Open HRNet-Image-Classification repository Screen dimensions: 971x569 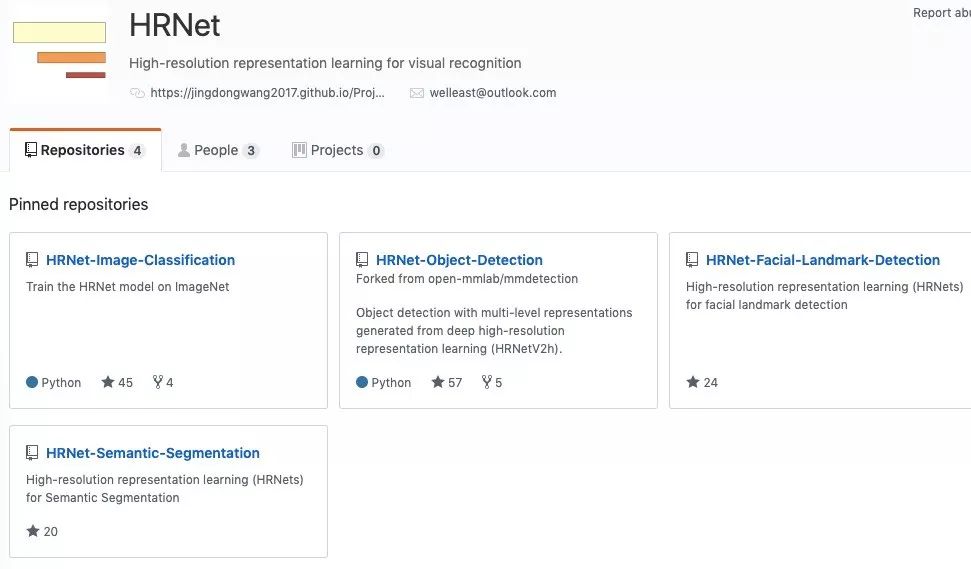[140, 260]
